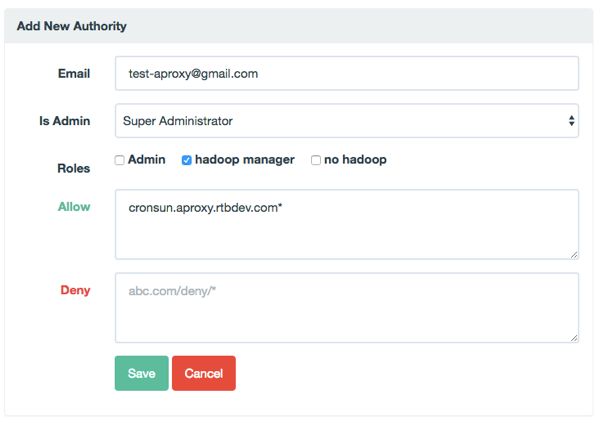Viewport: 600px width, 426px height.
Task: Click into the Deny text area
Action: 346,308
